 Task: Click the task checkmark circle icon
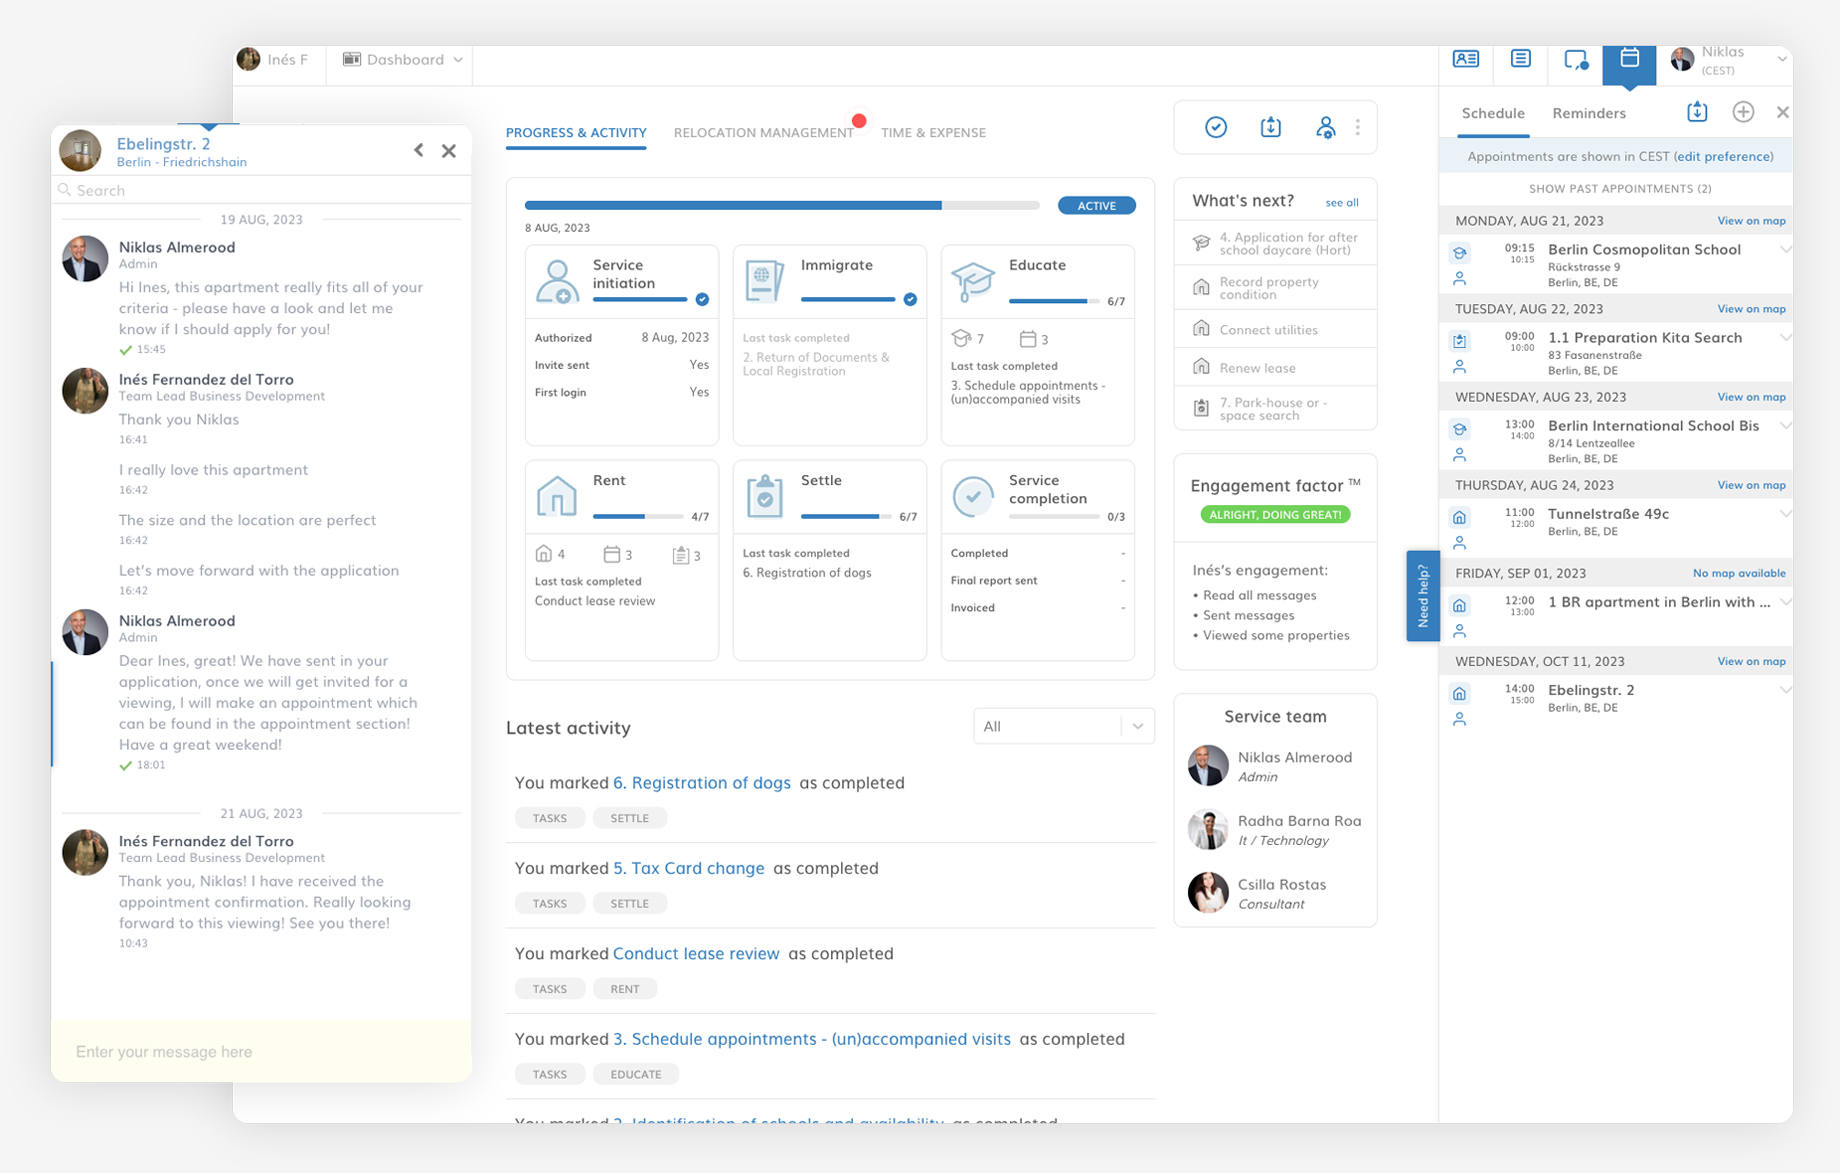click(1216, 127)
